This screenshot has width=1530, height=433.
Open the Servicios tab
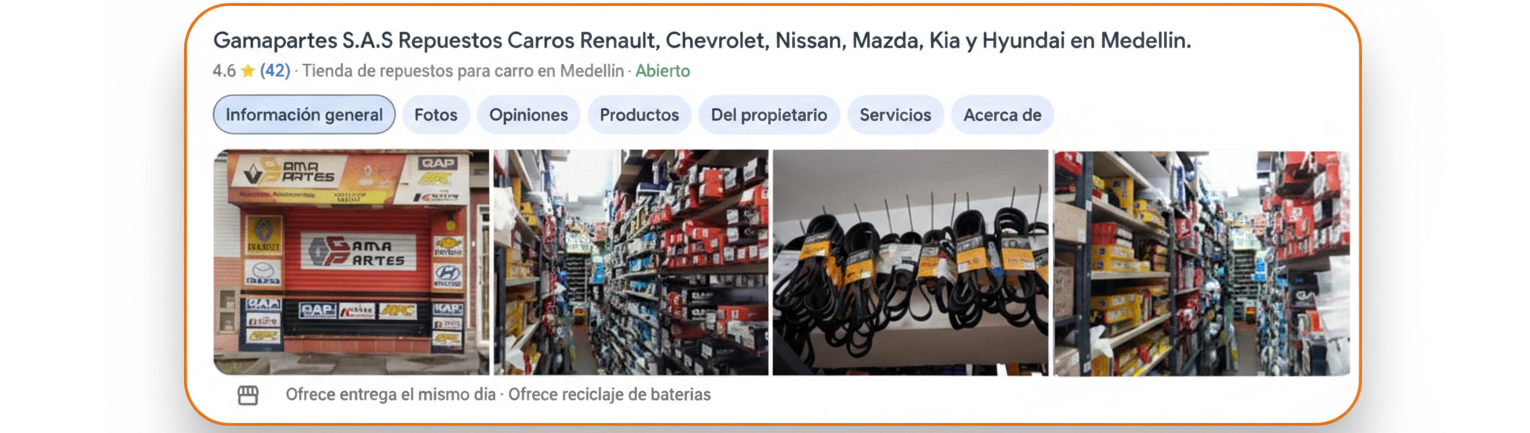point(896,115)
